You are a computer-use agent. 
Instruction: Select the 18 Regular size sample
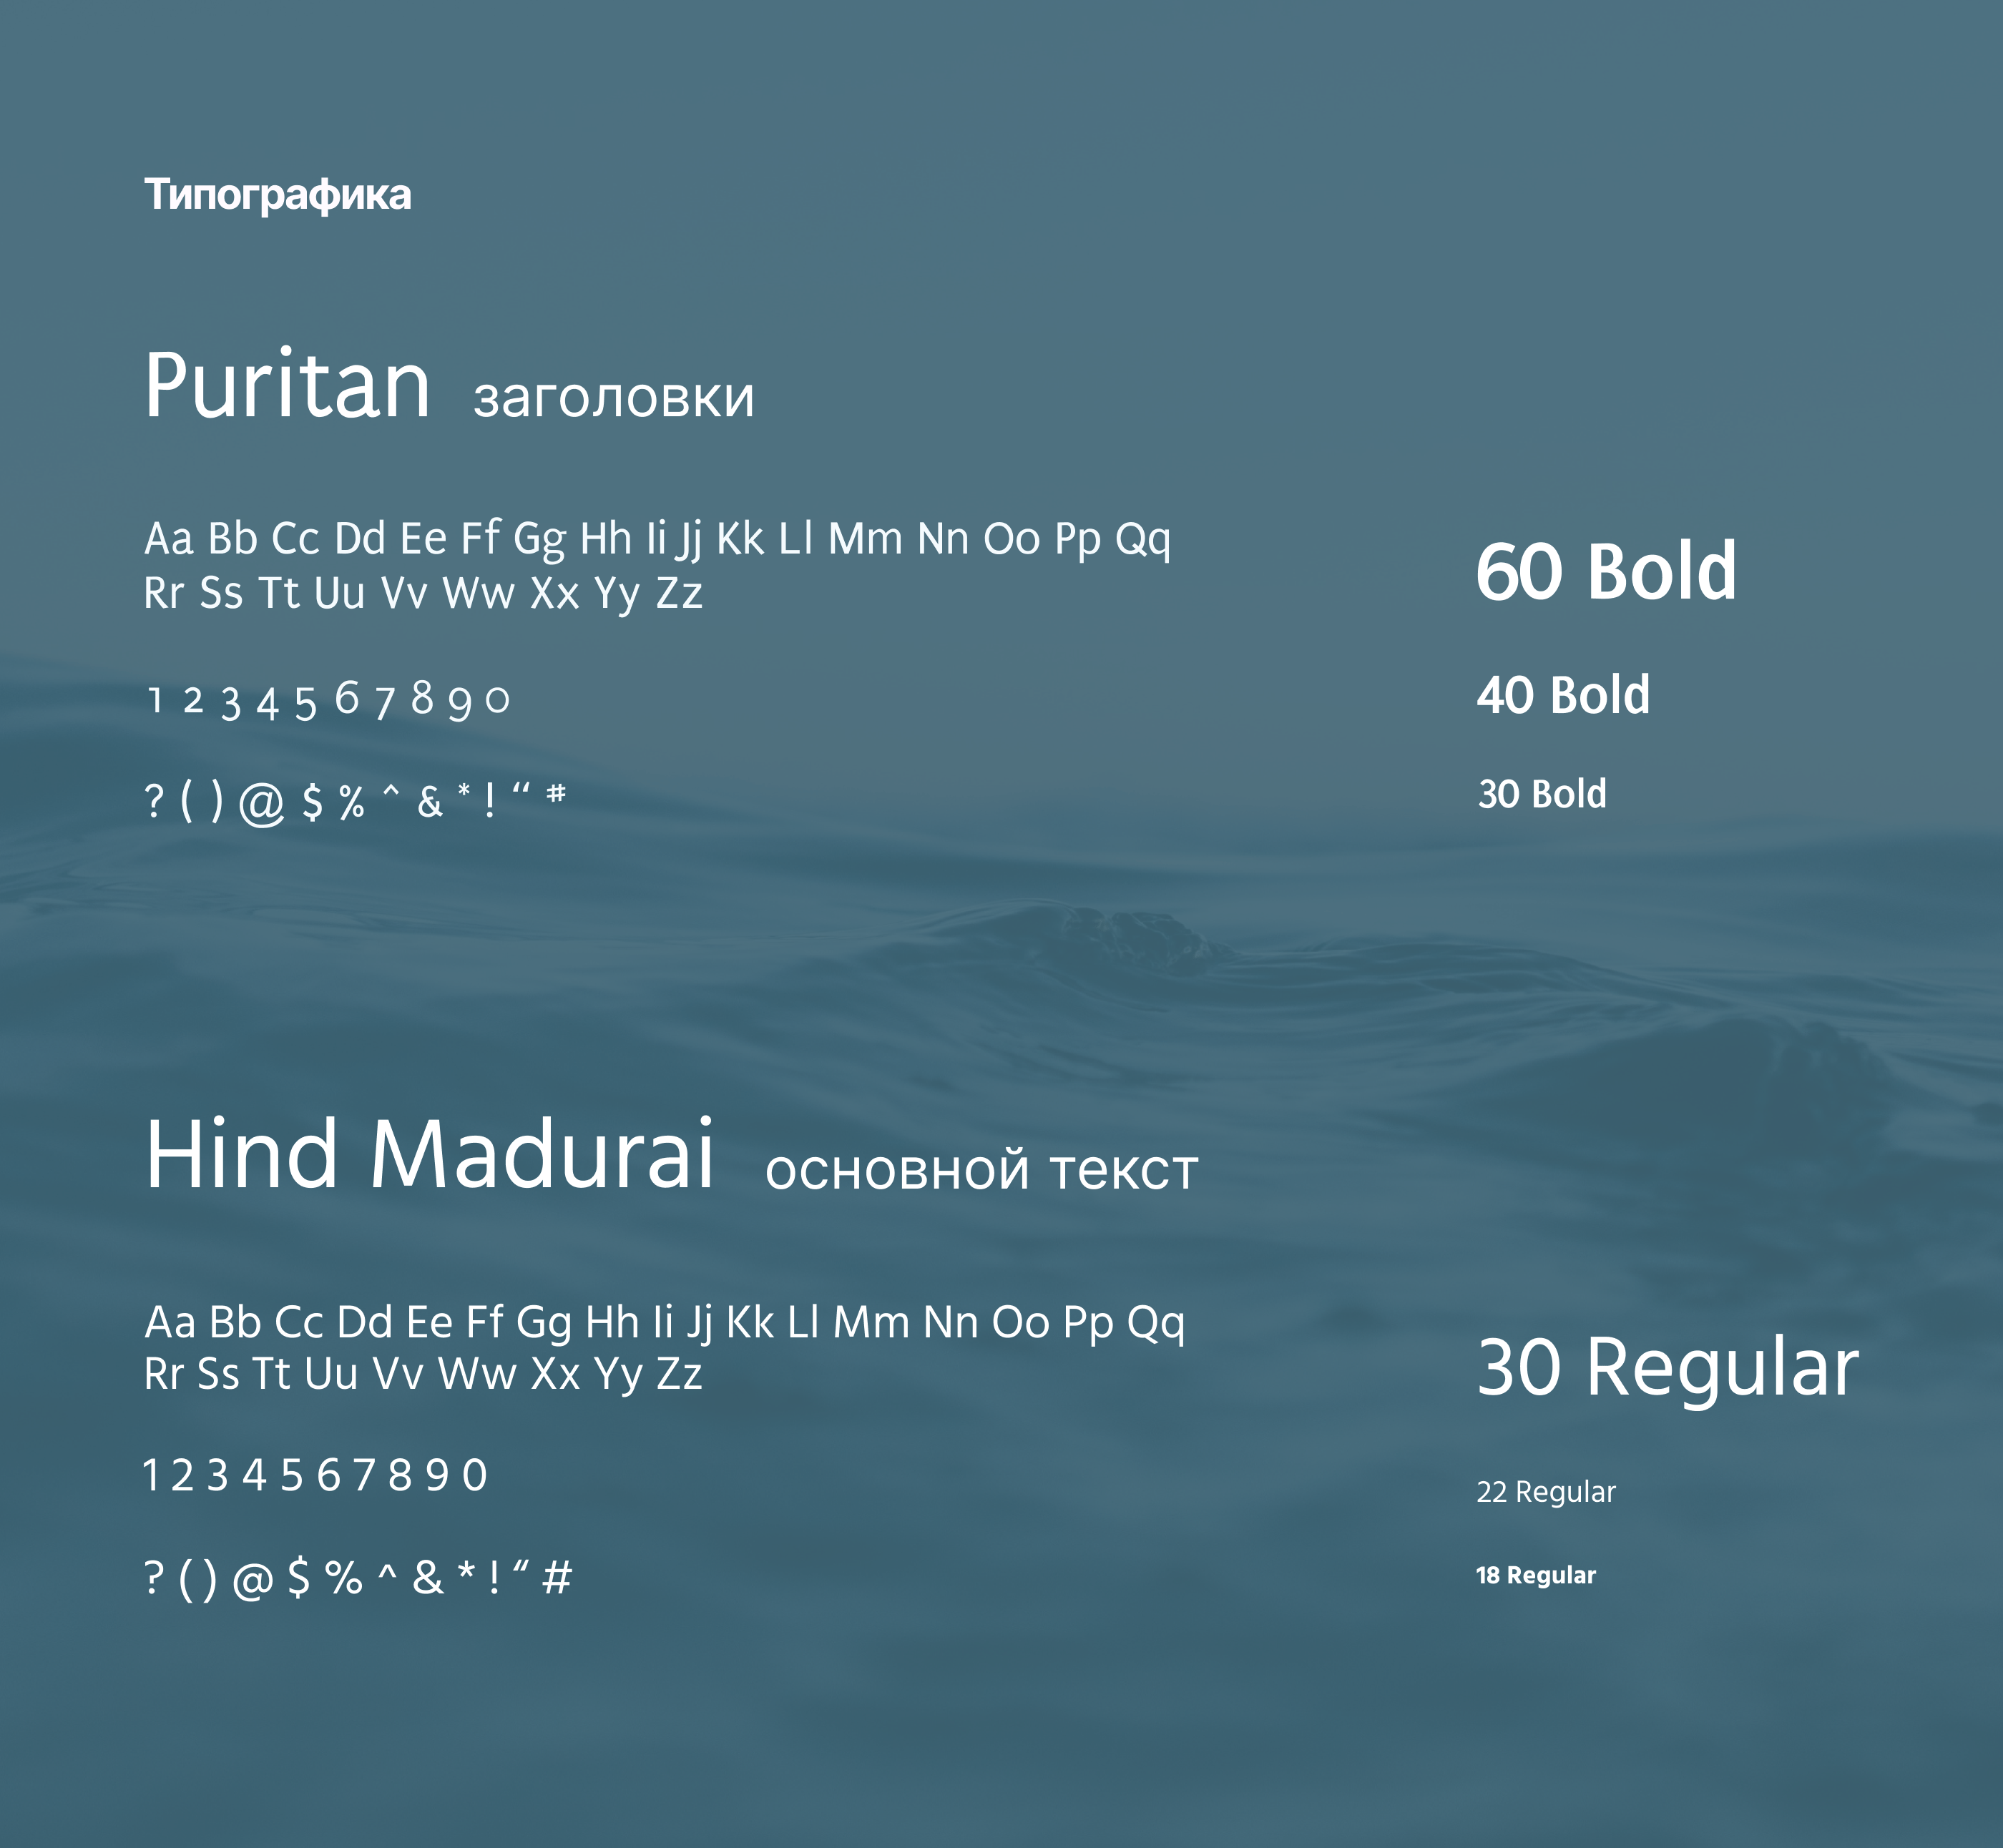pos(1536,1575)
